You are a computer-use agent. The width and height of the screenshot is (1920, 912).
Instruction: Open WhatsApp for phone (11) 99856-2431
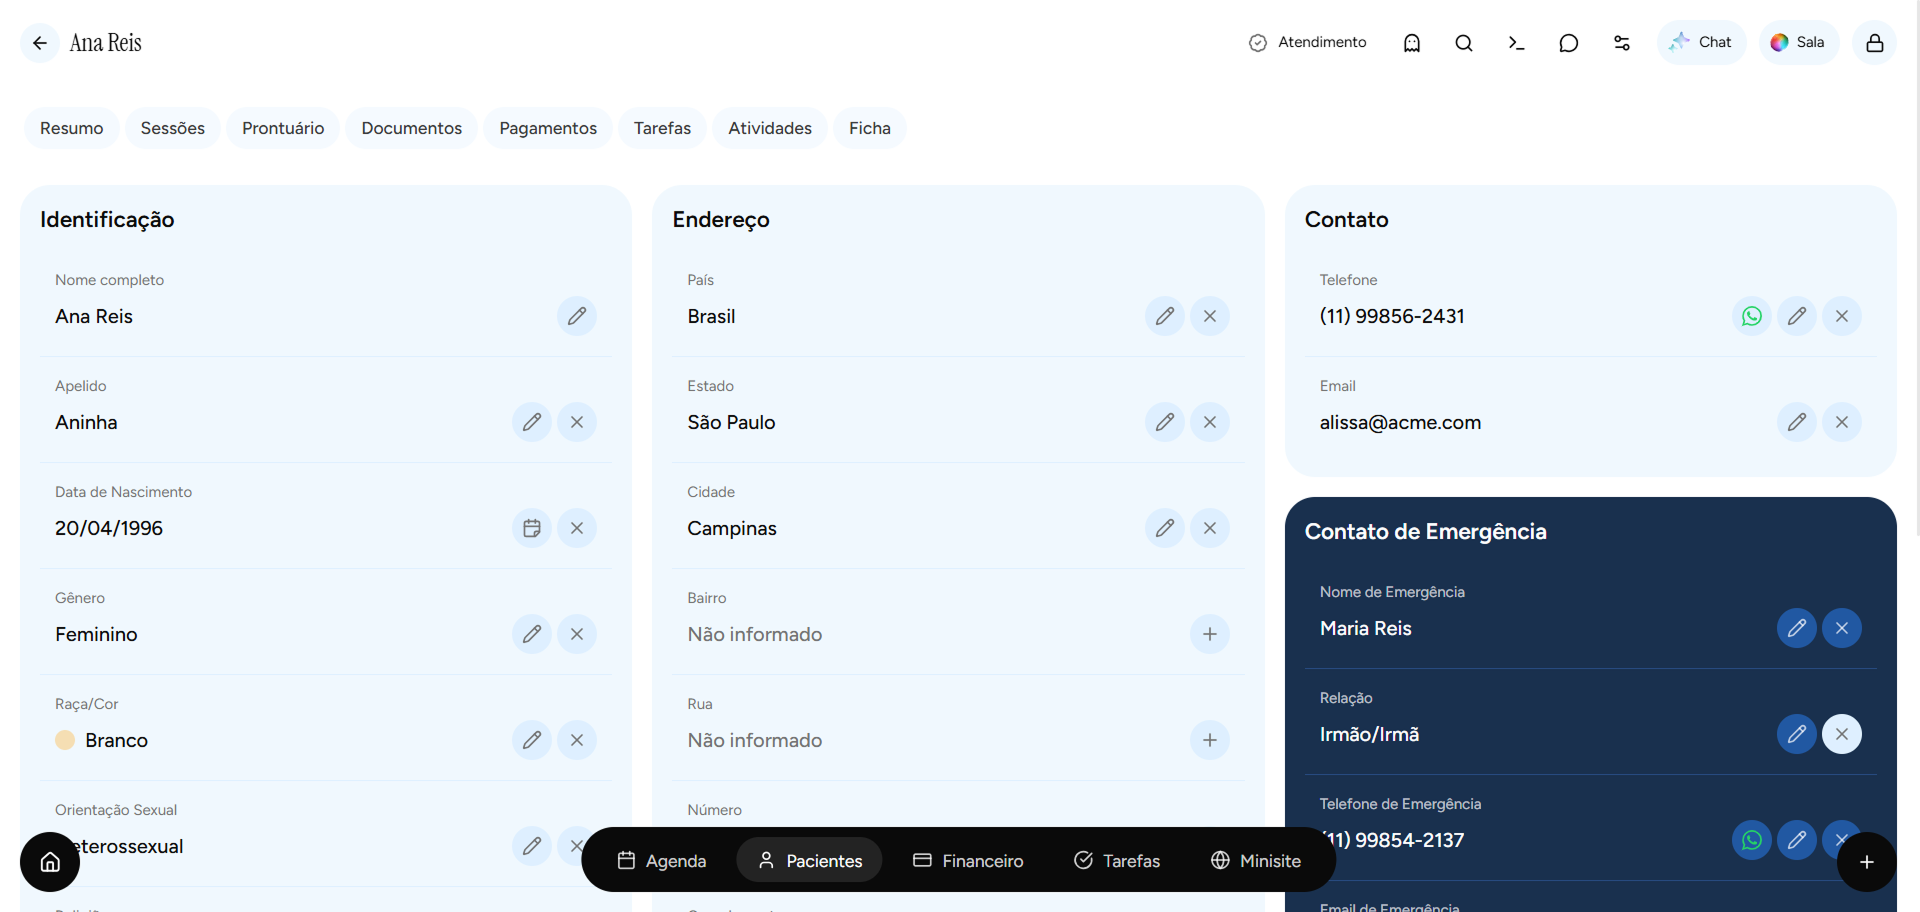1751,316
